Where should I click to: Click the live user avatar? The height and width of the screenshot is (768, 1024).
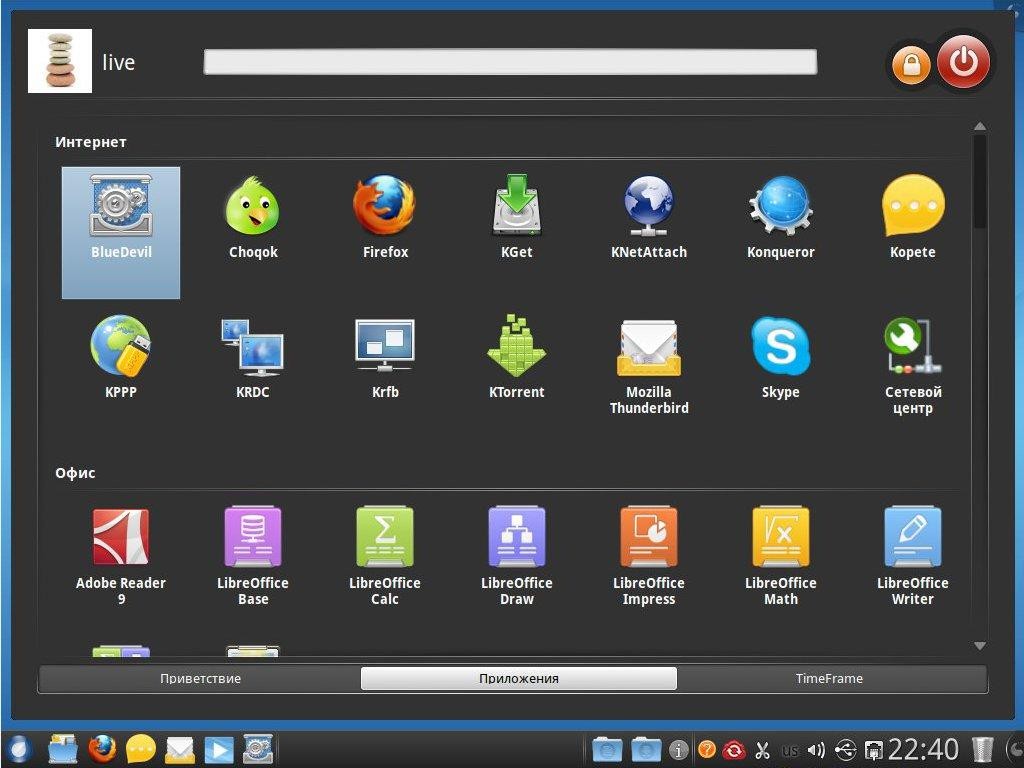[59, 61]
